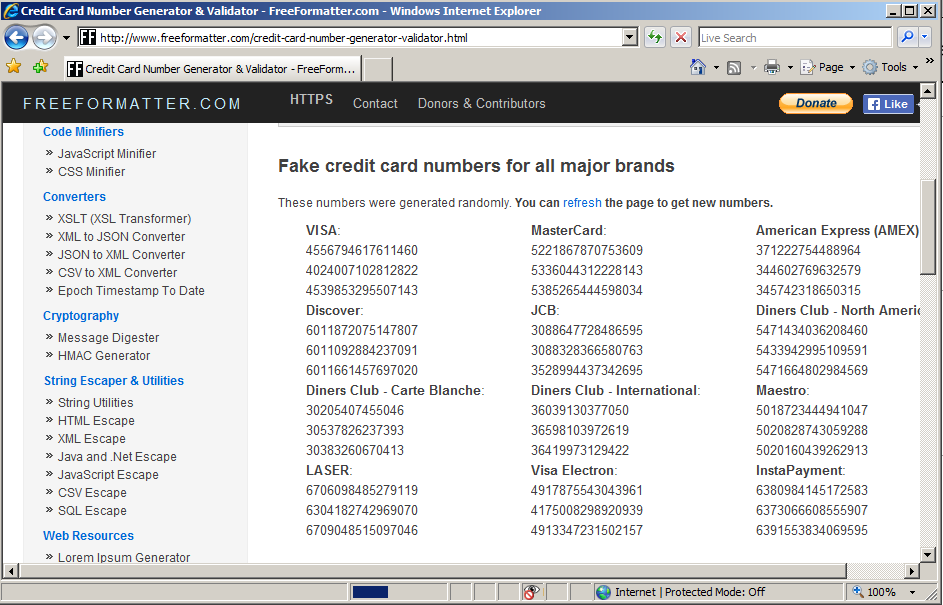The height and width of the screenshot is (605, 943).
Task: Open Java and .Net Escape link
Action: coord(117,456)
